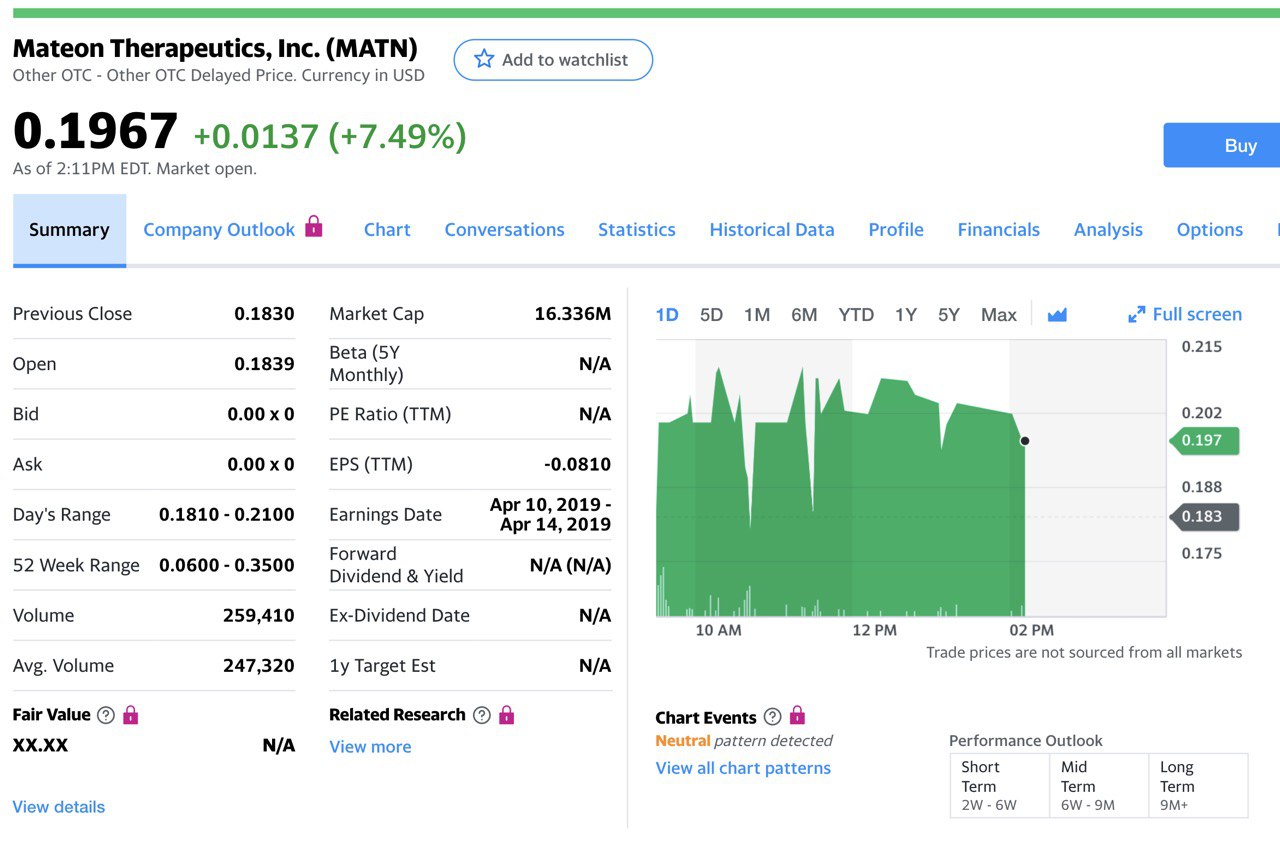The height and width of the screenshot is (845, 1280).
Task: Open the Historical Data tab
Action: tap(772, 230)
